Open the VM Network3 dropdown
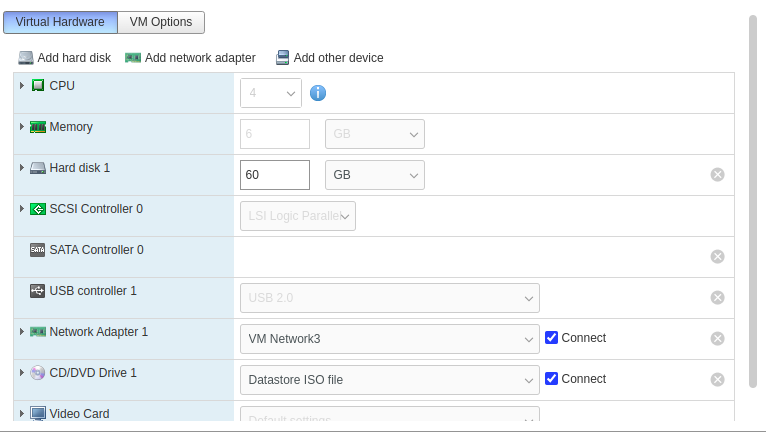The image size is (766, 432). (x=390, y=339)
